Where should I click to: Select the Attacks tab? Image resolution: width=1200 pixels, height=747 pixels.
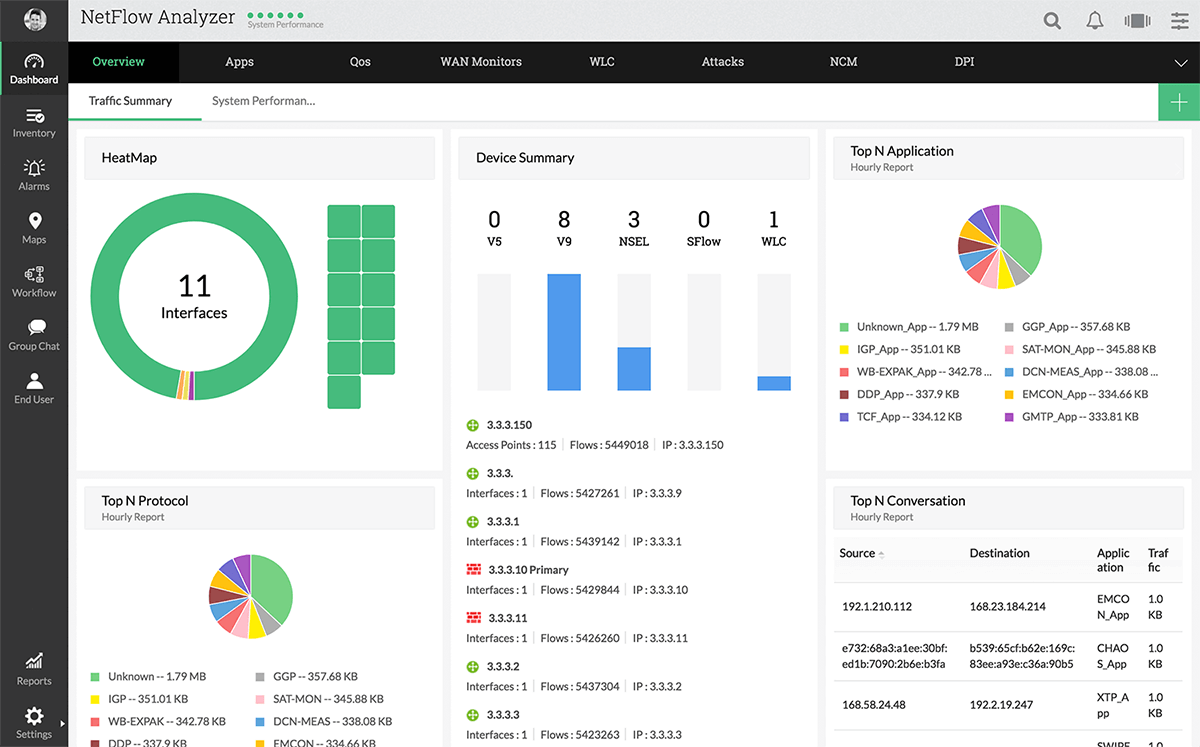click(x=722, y=62)
